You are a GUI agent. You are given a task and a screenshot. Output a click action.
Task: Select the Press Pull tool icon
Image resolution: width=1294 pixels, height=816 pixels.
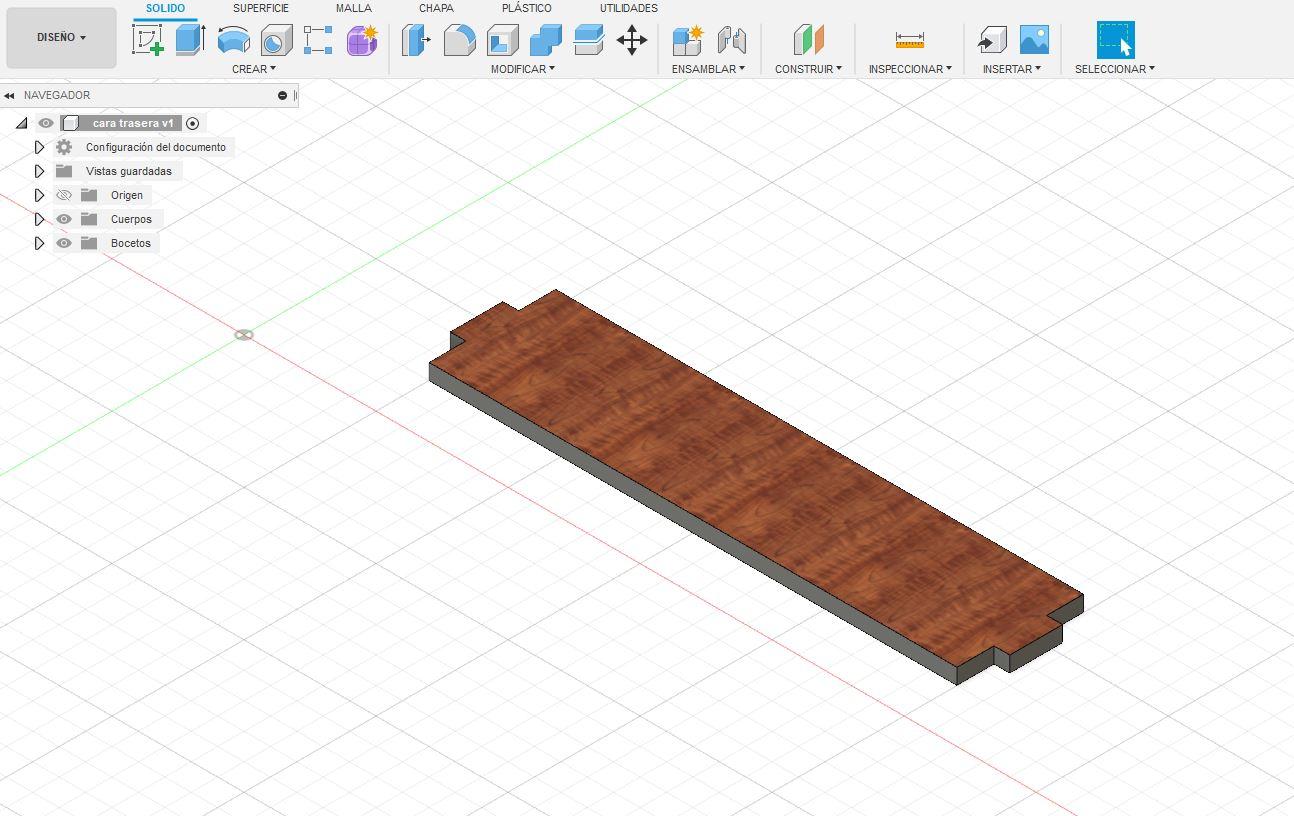point(415,40)
